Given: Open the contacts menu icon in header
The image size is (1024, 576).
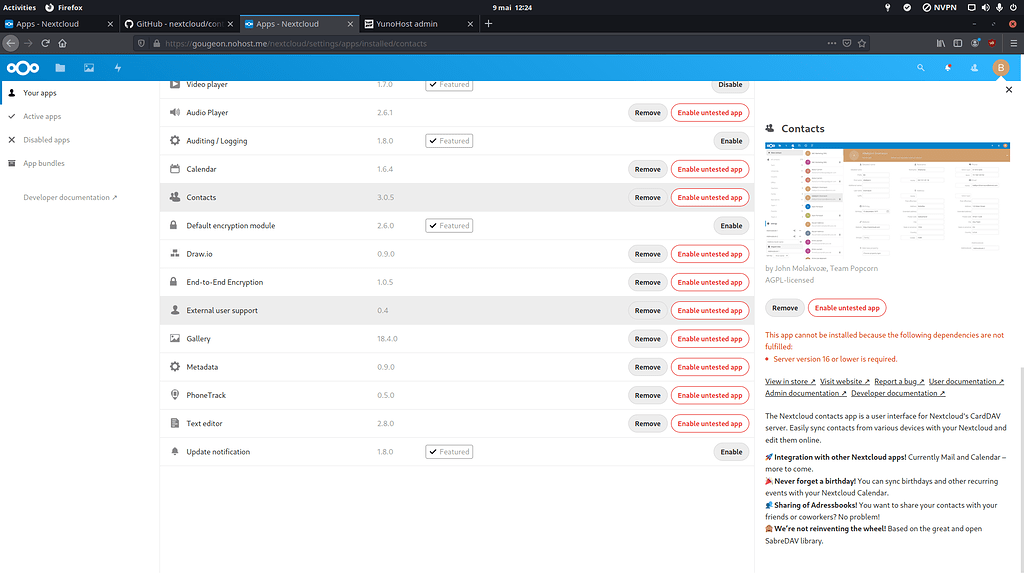Looking at the screenshot, I should tap(974, 68).
